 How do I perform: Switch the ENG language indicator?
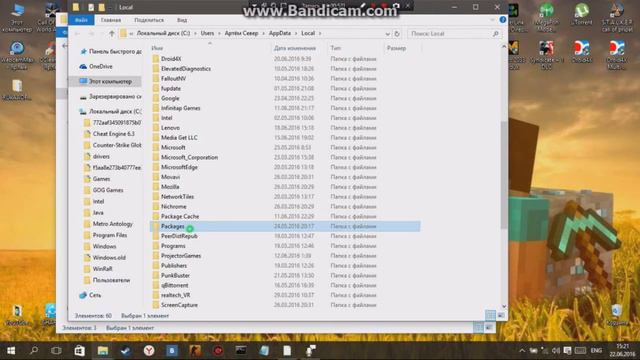click(x=596, y=350)
